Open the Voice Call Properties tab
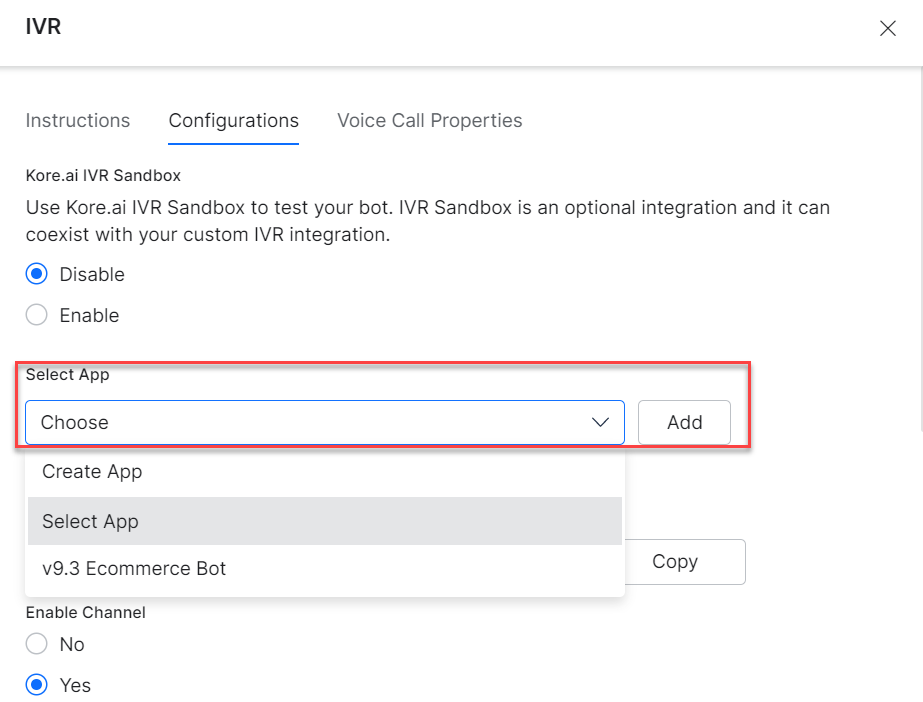The image size is (923, 702). pyautogui.click(x=430, y=121)
